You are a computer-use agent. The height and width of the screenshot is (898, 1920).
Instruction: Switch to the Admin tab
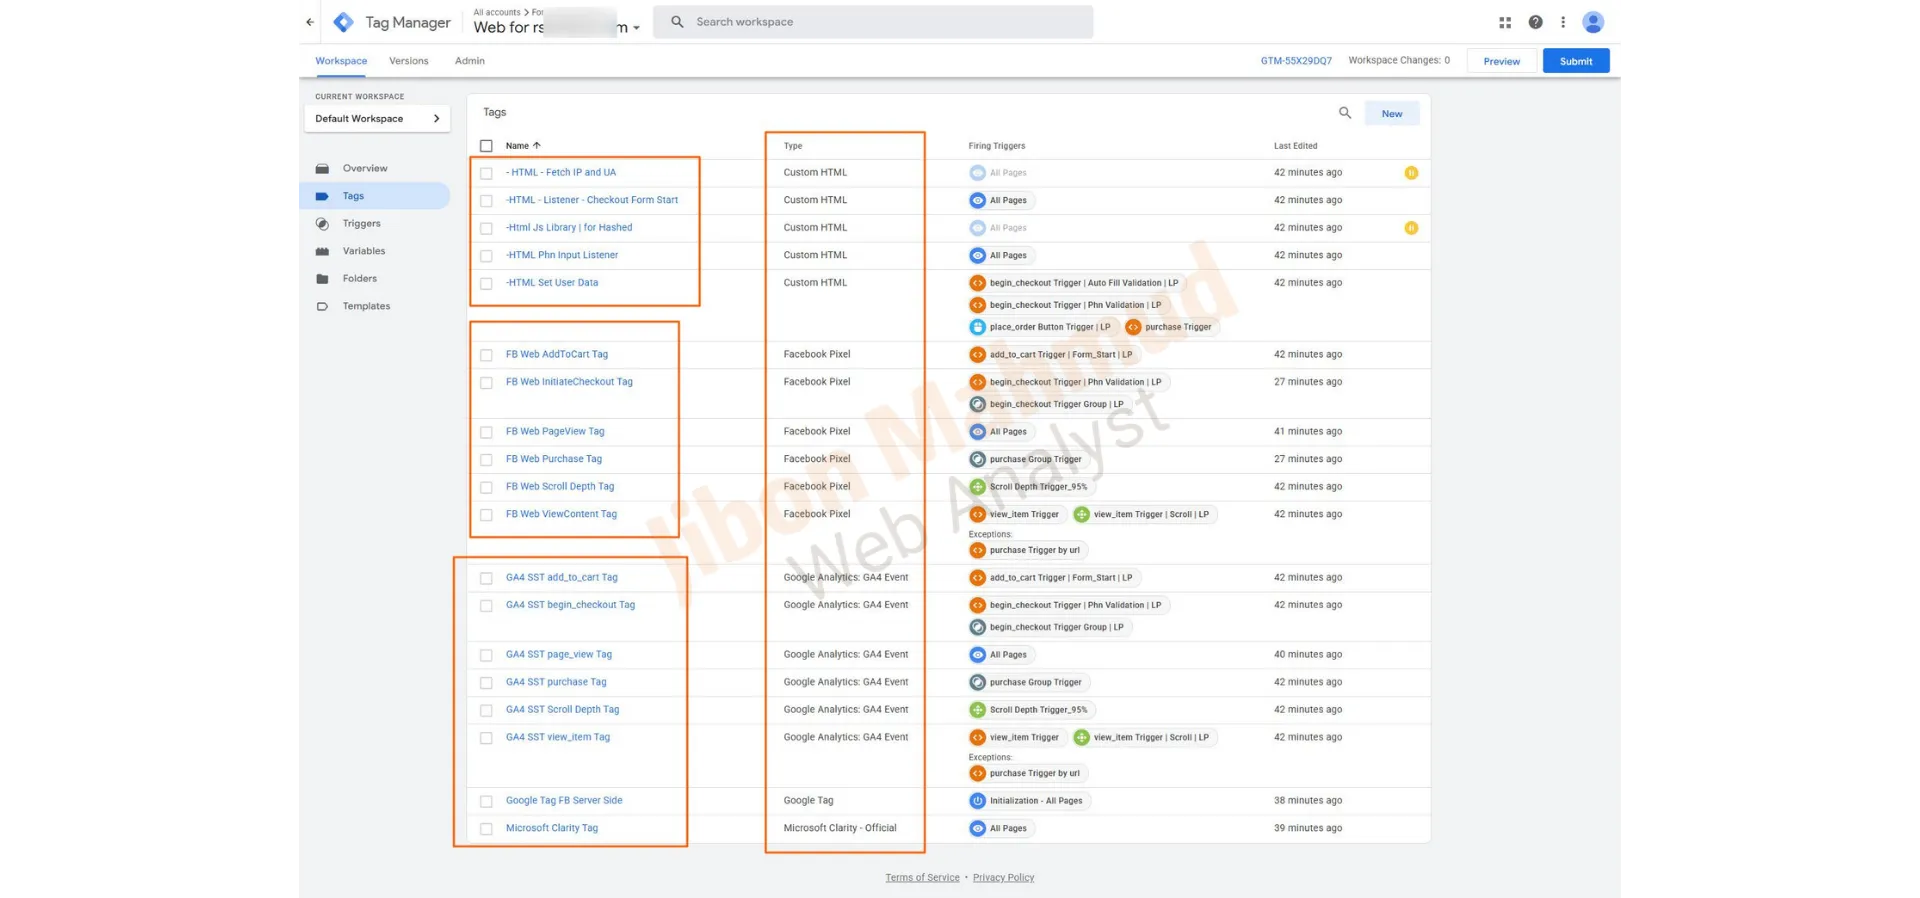pyautogui.click(x=469, y=61)
